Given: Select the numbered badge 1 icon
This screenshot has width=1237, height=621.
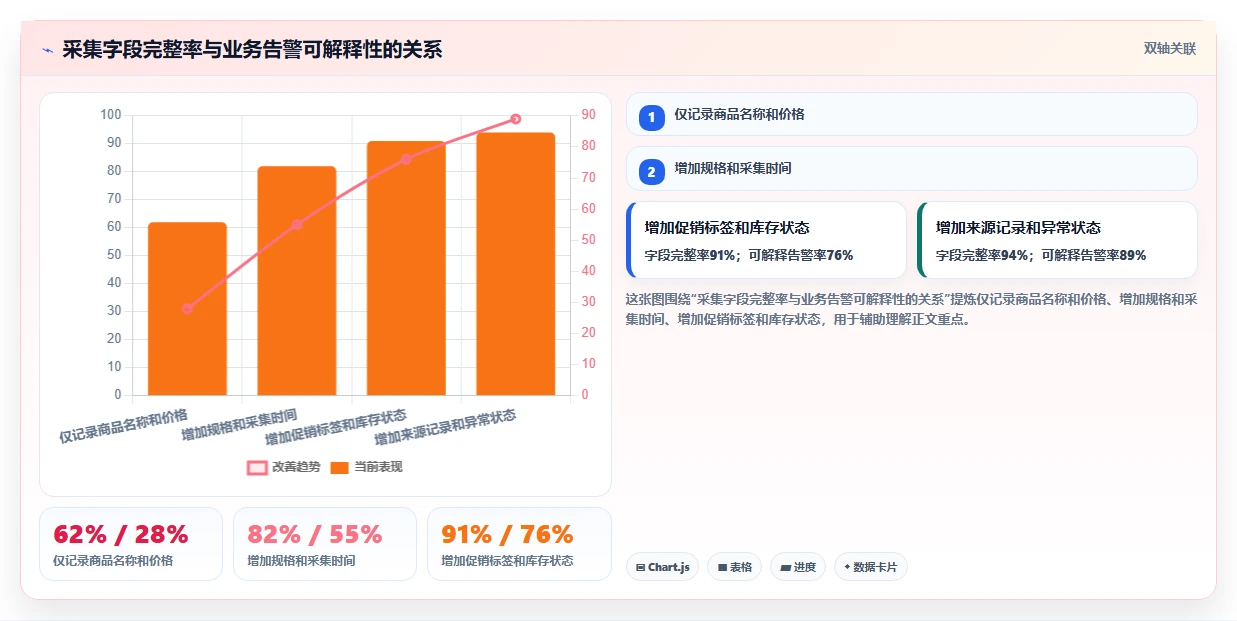Looking at the screenshot, I should click(x=651, y=117).
